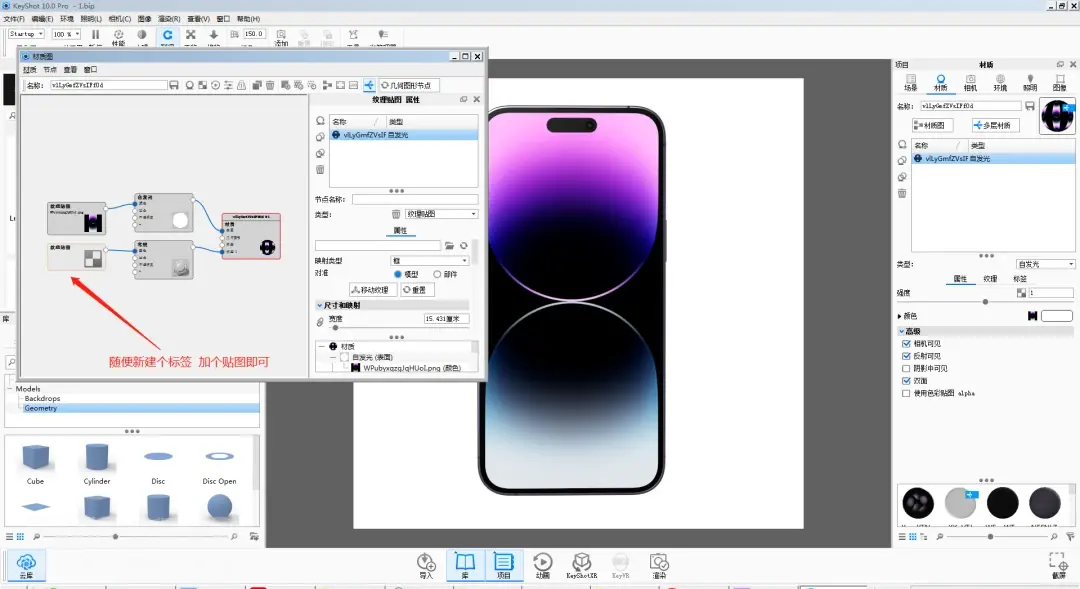Select the 模型 radio button
This screenshot has height=589, width=1080.
(x=397, y=274)
